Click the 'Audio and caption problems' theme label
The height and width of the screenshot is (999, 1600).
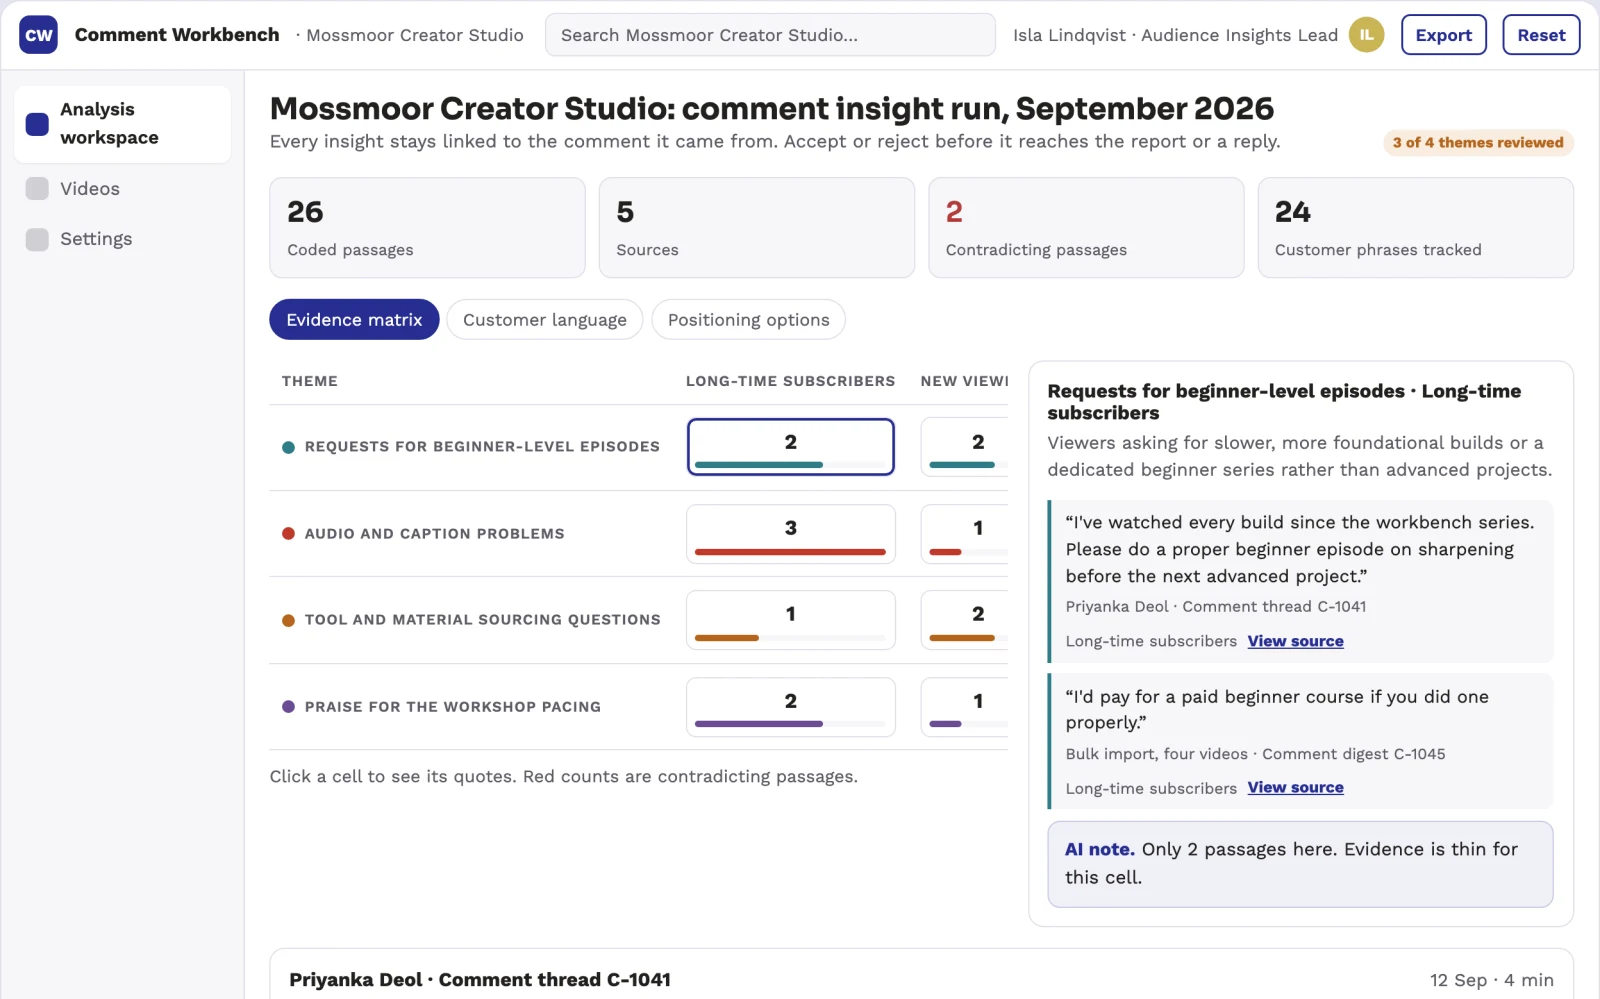(434, 534)
